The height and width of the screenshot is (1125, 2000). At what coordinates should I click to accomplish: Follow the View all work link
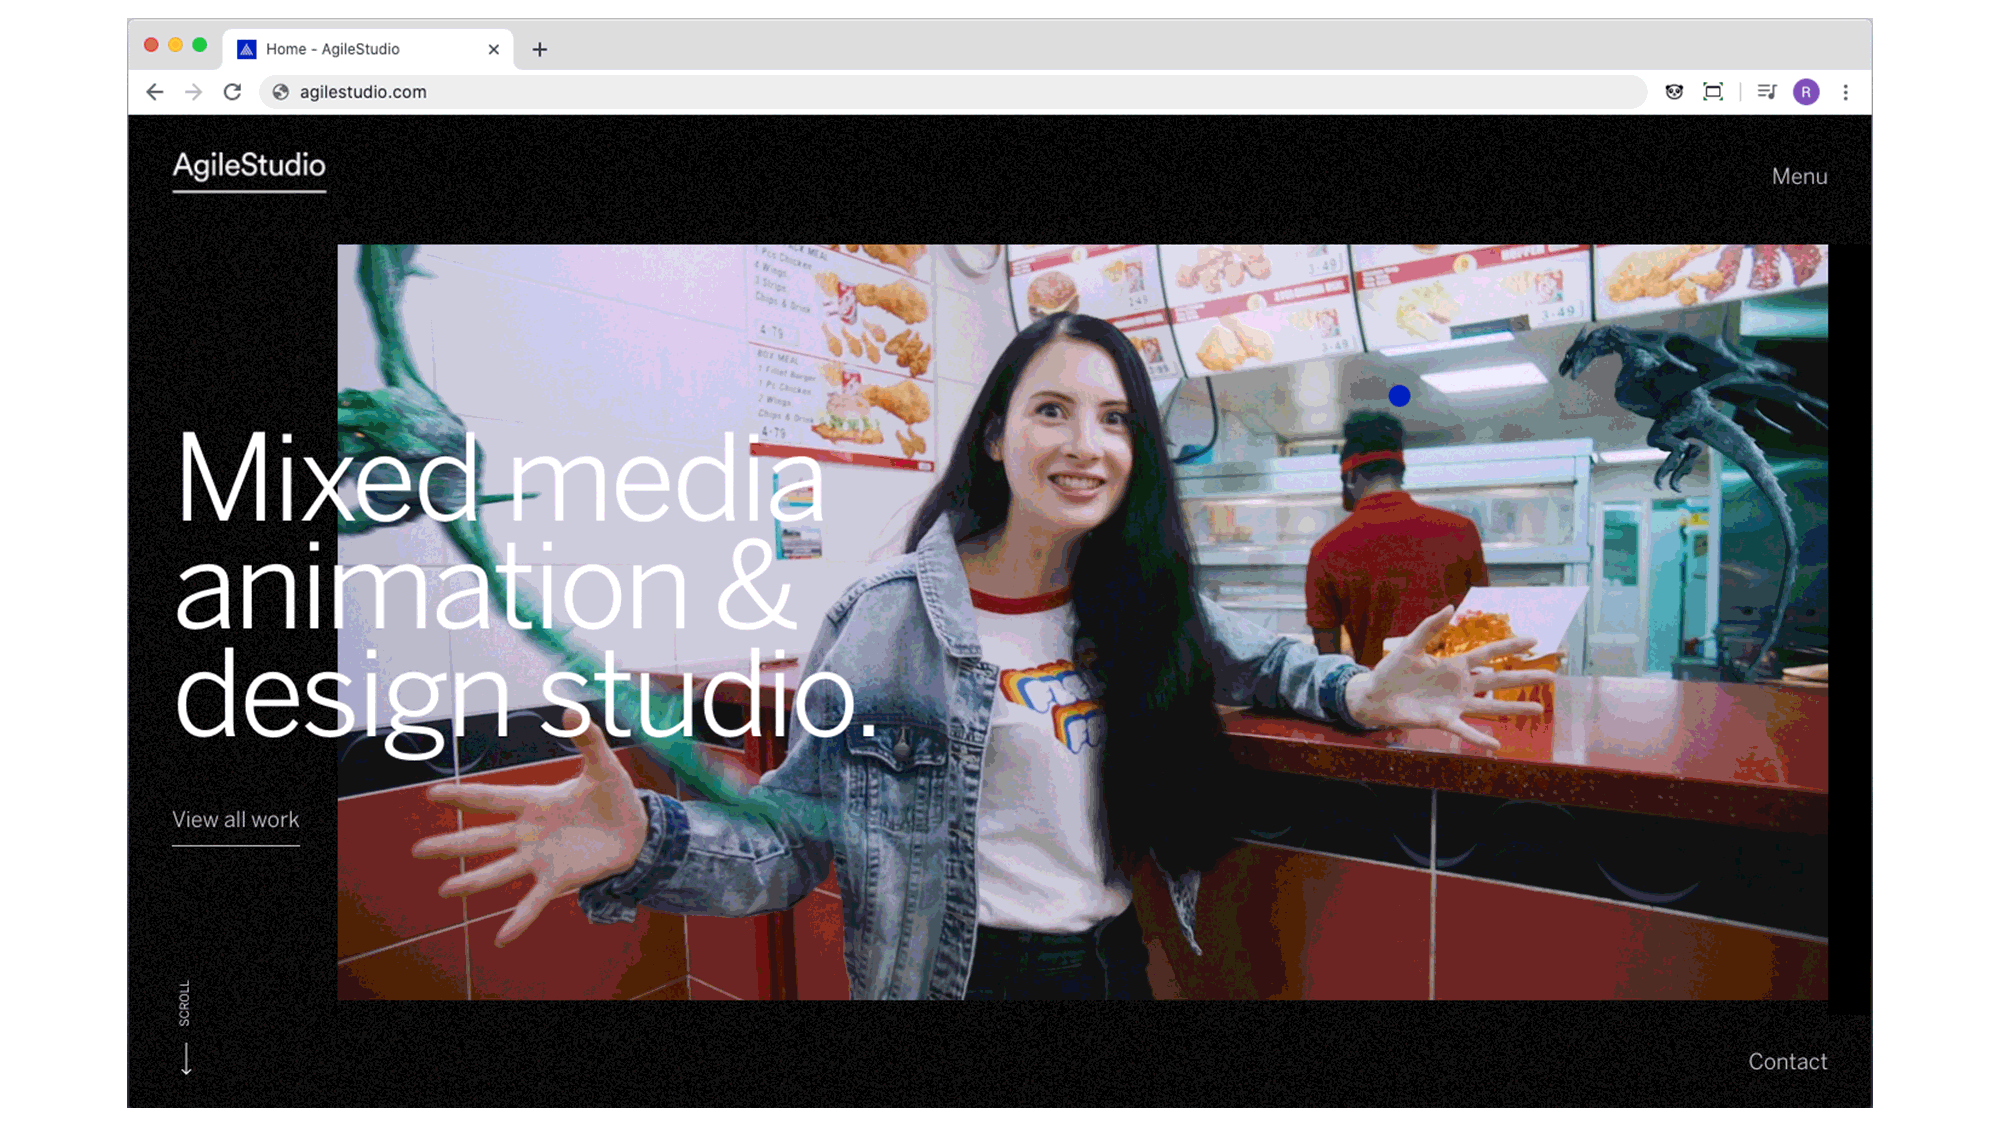(235, 820)
